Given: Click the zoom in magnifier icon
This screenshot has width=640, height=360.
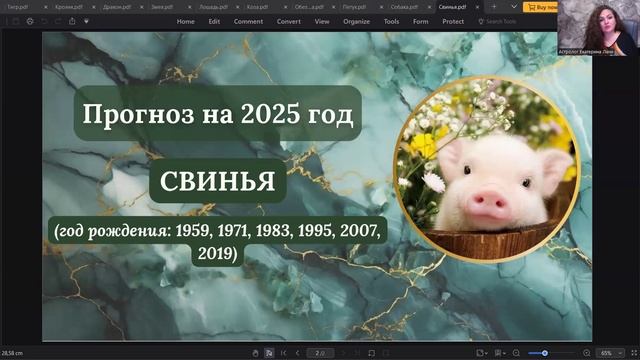Looking at the screenshot, I should (587, 353).
